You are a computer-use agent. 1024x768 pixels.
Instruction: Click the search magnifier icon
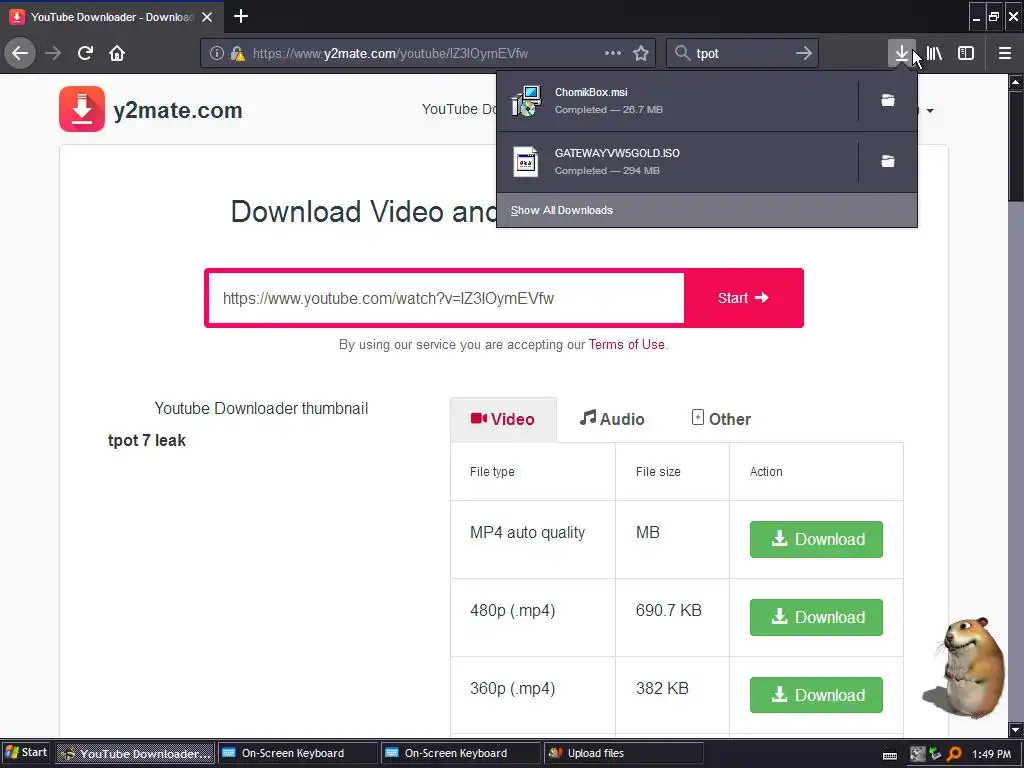(x=682, y=53)
